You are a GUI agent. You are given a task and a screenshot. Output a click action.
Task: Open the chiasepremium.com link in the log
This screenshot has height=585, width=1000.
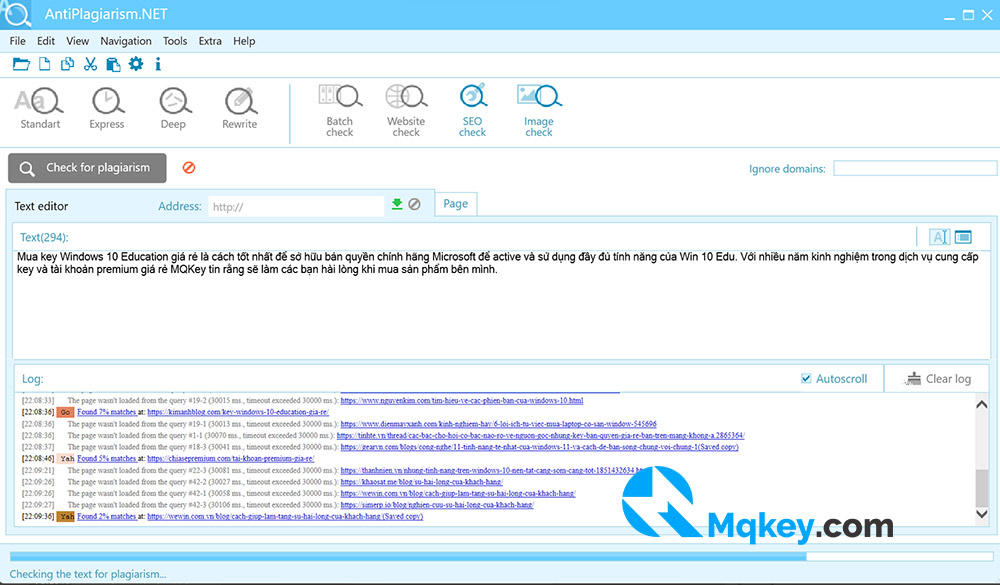coord(231,459)
